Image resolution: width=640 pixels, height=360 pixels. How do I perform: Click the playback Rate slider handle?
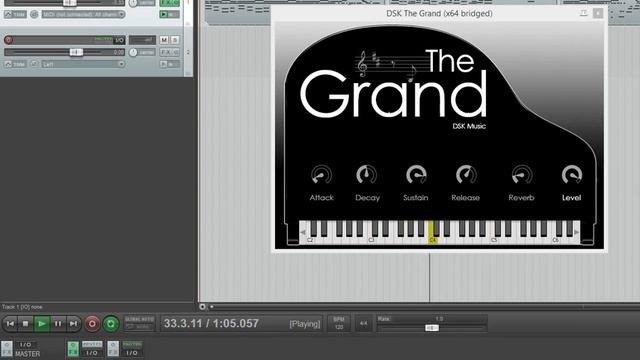[432, 328]
